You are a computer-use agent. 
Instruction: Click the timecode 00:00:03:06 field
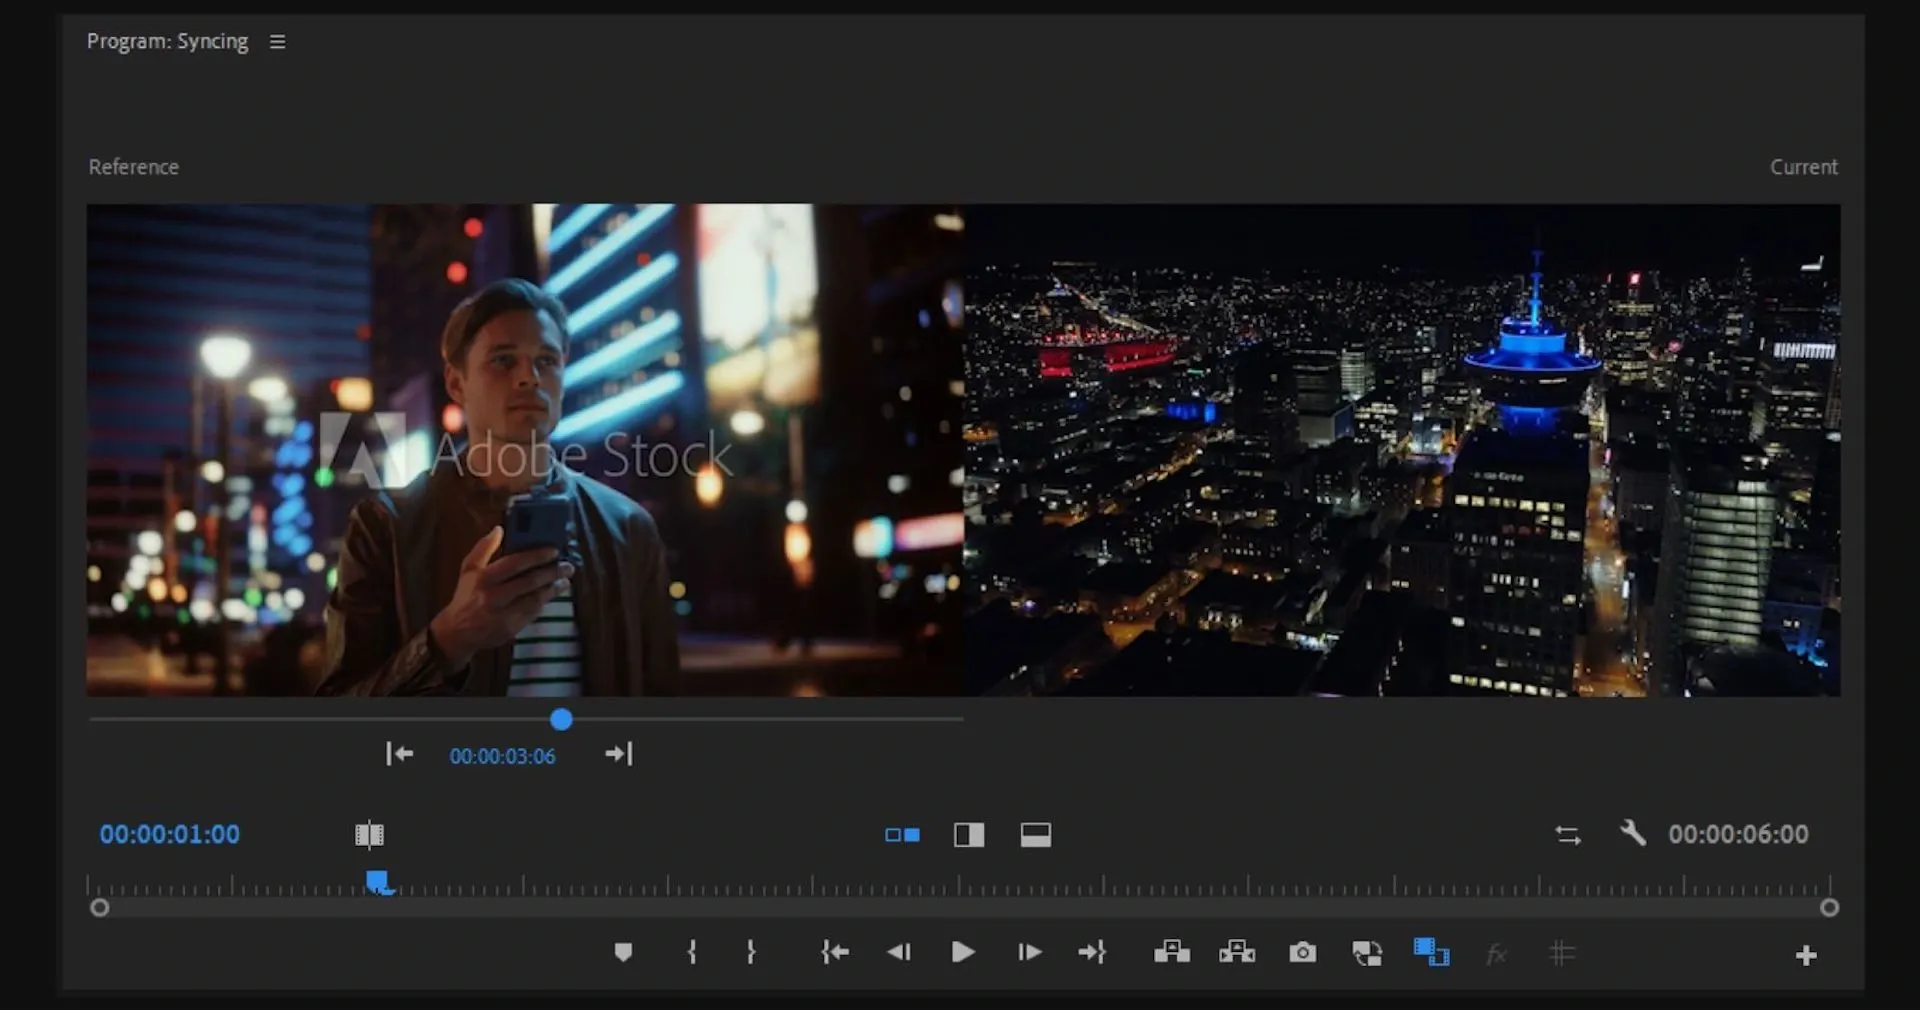[503, 756]
